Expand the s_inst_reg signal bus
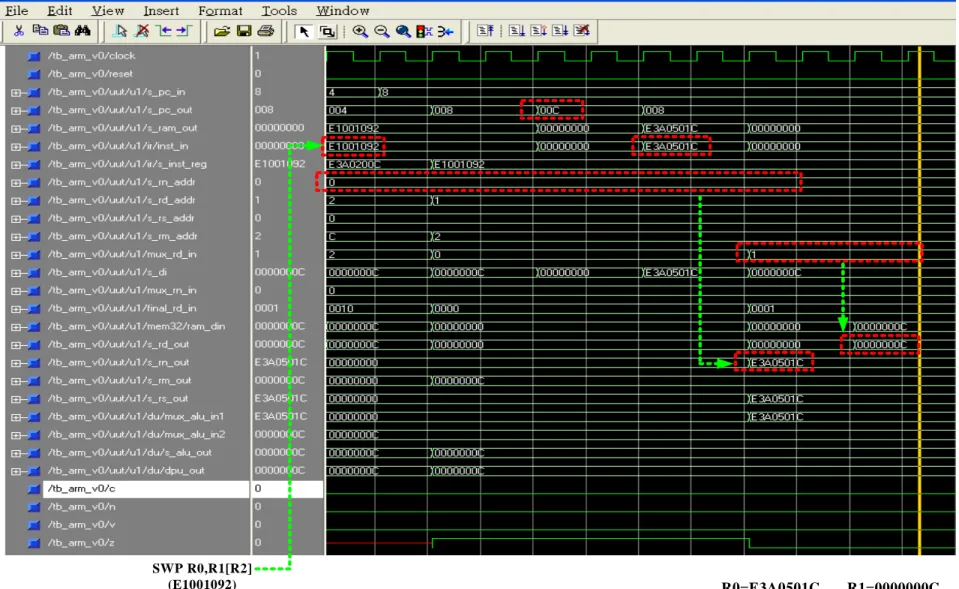The image size is (959, 589). tap(15, 165)
